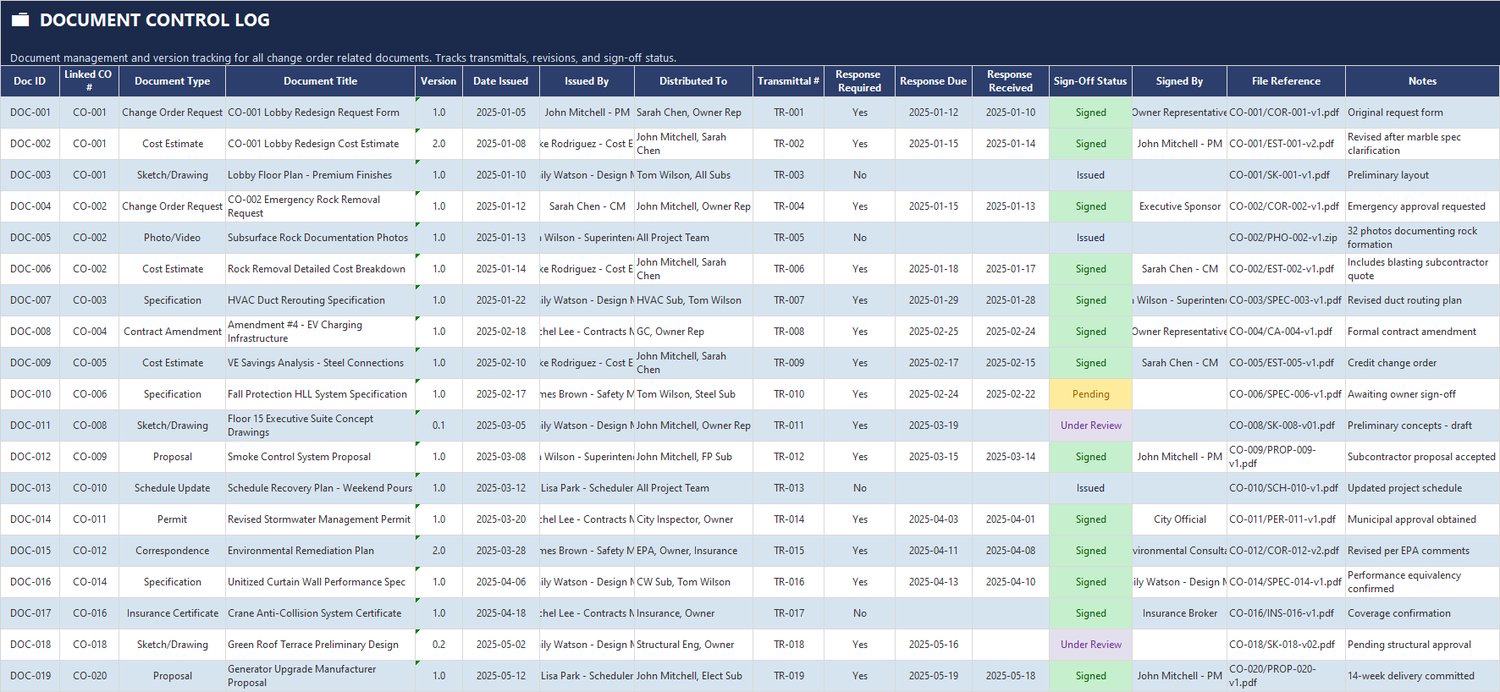Click the TR-004 transmittal cell
The width and height of the screenshot is (1500, 692).
click(789, 206)
